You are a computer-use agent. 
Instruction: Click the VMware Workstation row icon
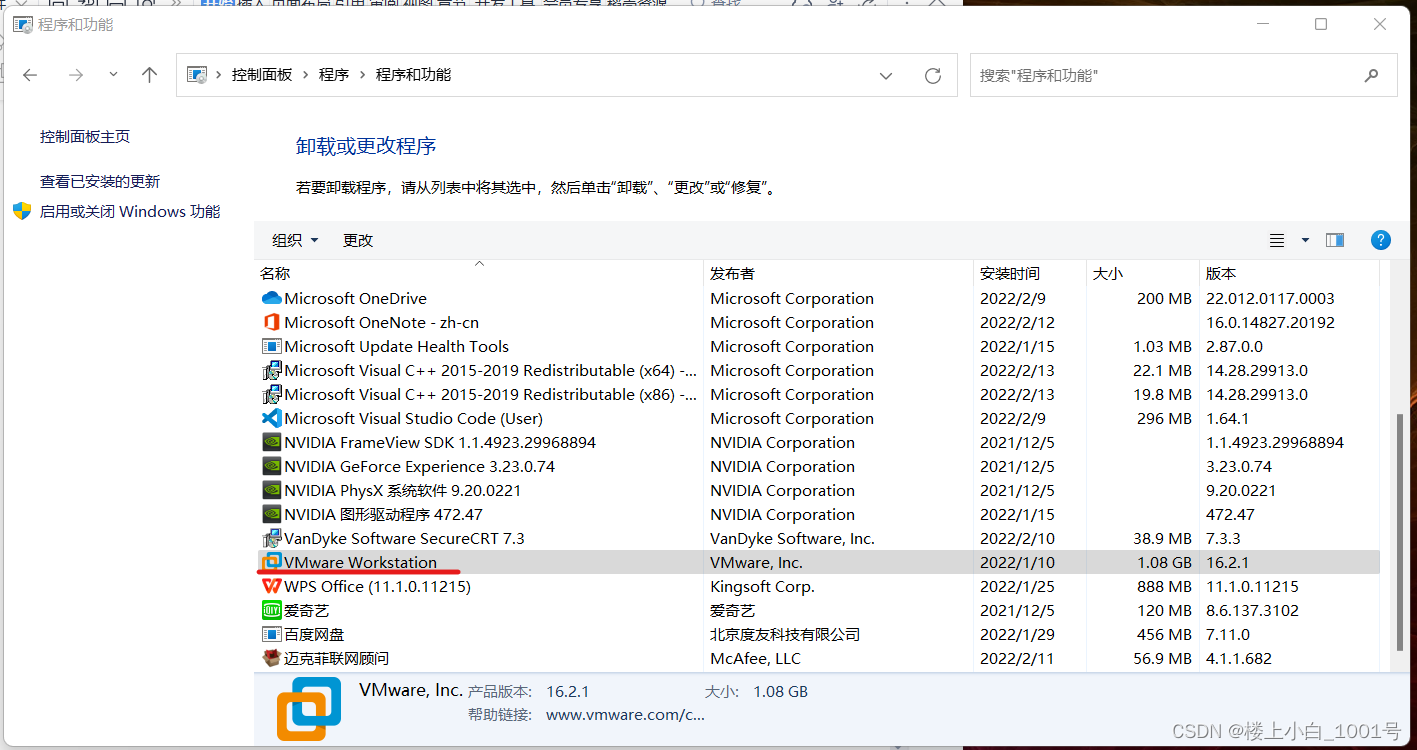(271, 562)
